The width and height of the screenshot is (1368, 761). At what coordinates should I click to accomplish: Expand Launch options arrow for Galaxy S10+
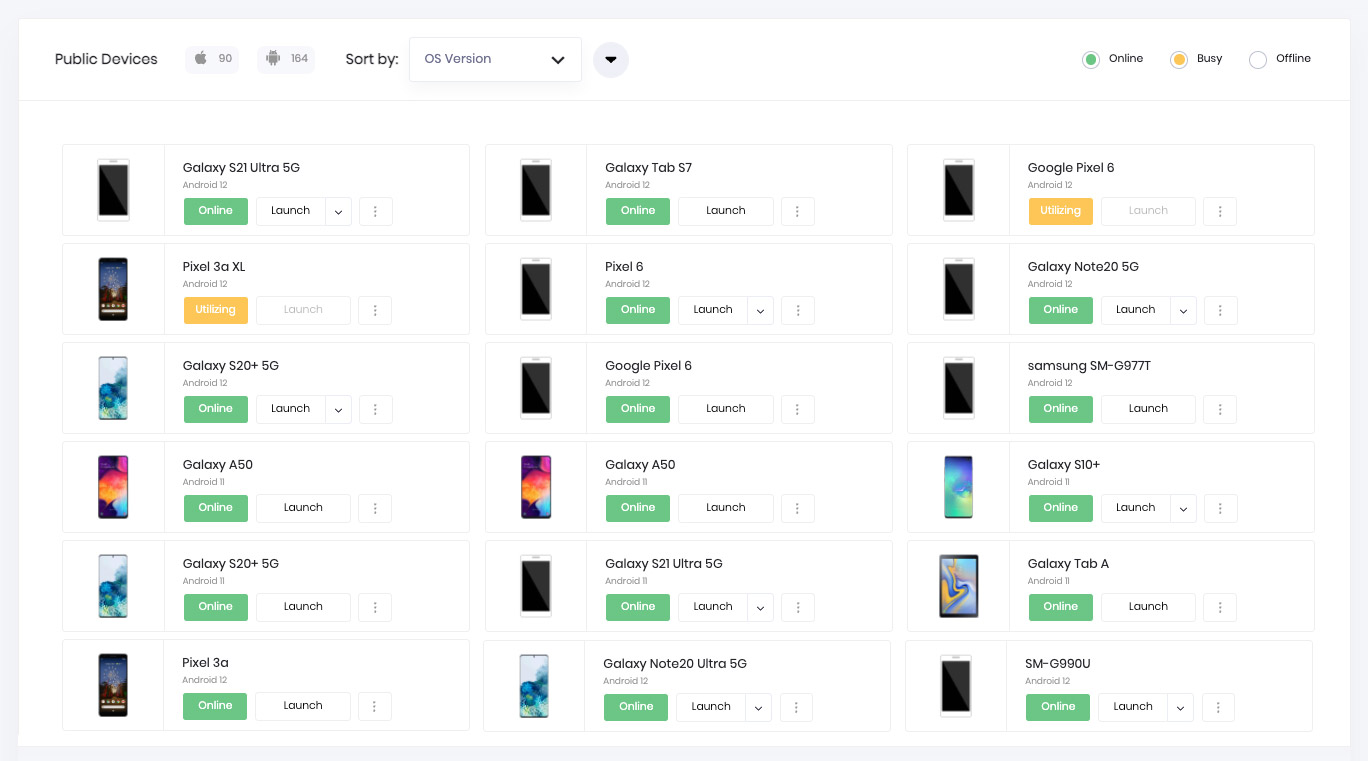(x=1183, y=508)
